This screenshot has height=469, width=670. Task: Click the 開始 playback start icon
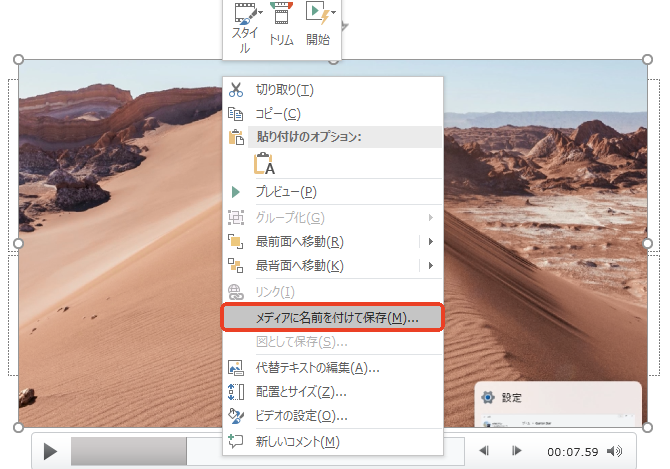(317, 12)
